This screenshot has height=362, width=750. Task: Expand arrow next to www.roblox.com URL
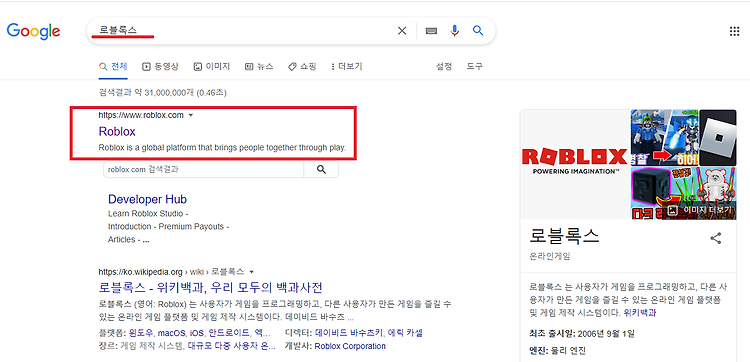point(191,115)
